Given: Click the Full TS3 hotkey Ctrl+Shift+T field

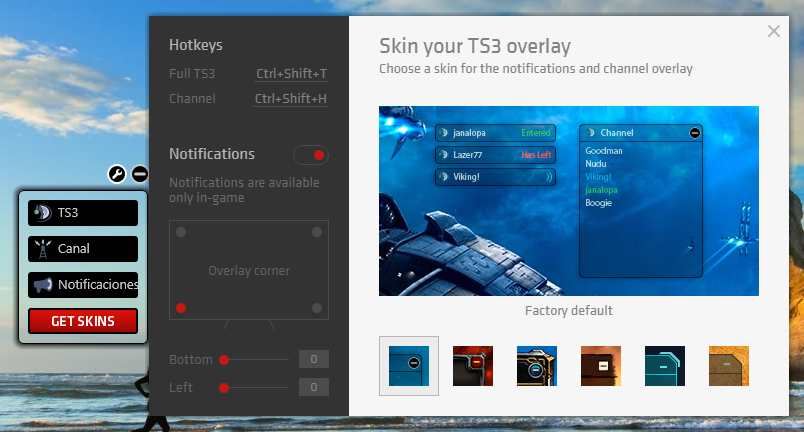Looking at the screenshot, I should pyautogui.click(x=291, y=74).
